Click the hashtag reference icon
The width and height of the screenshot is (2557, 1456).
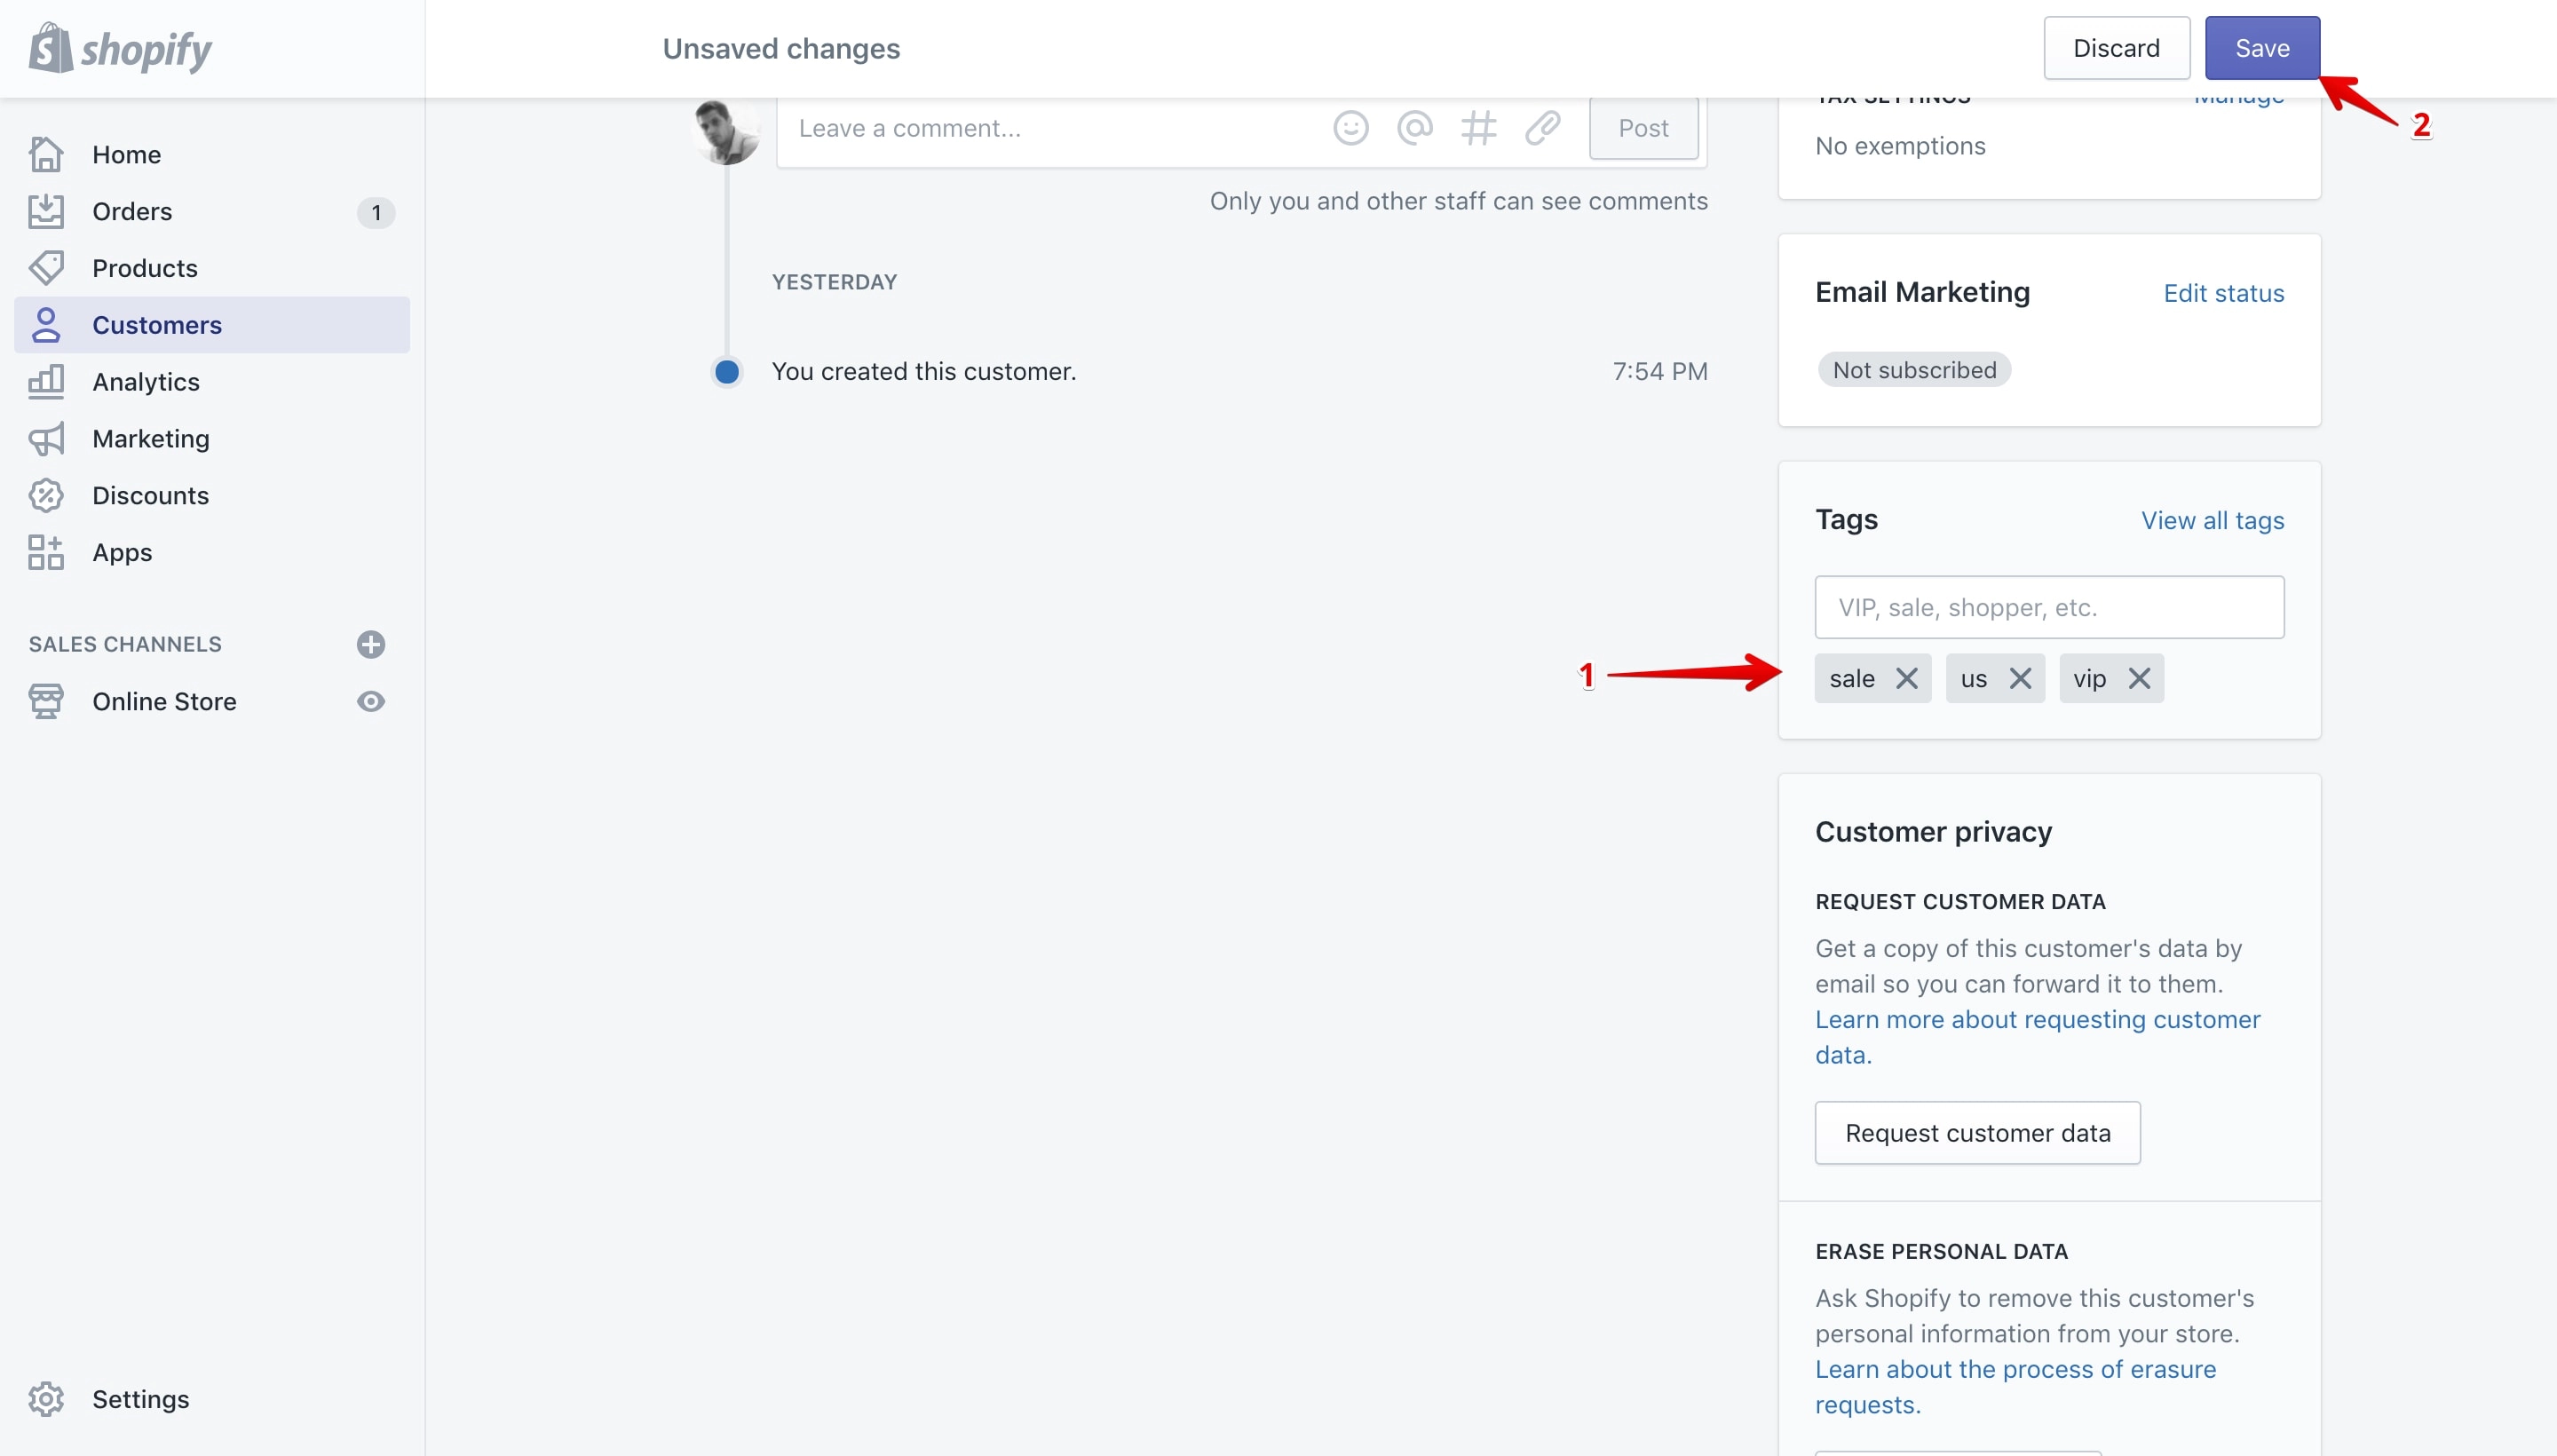coord(1479,128)
